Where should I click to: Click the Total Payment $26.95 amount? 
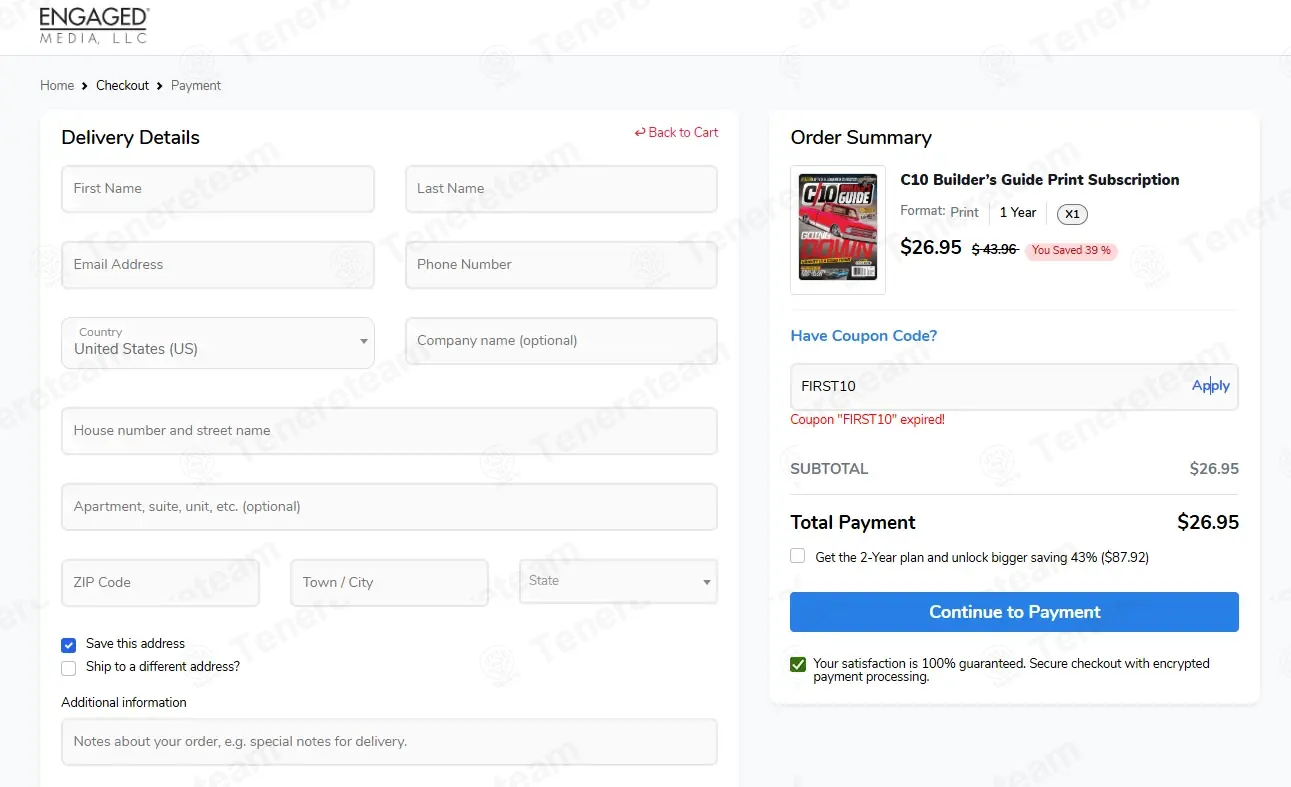[x=1208, y=522]
